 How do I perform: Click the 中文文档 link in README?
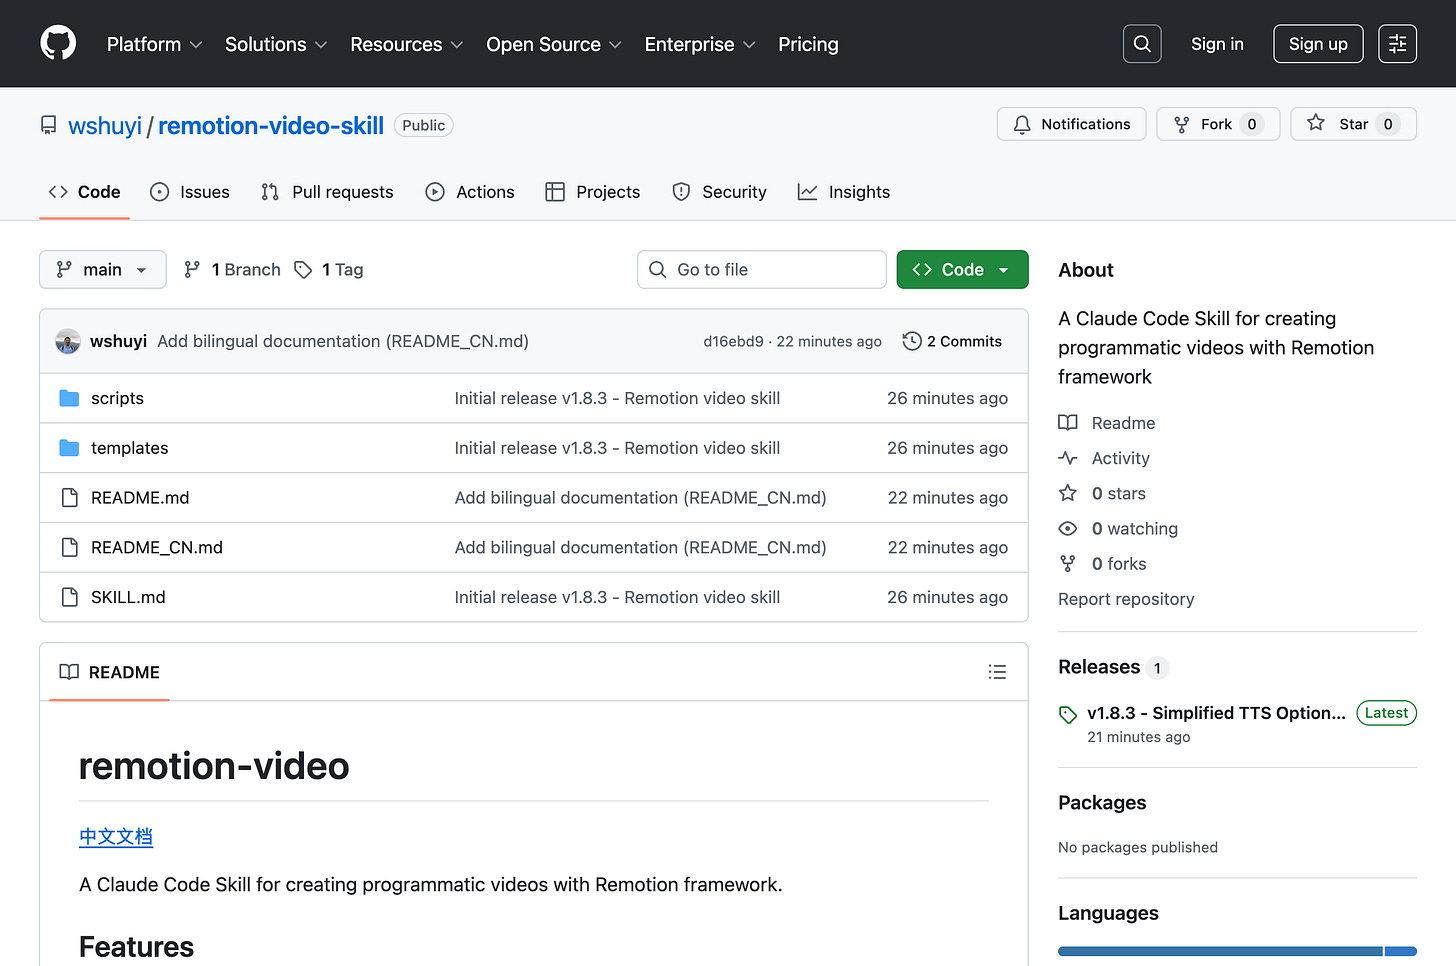point(116,836)
